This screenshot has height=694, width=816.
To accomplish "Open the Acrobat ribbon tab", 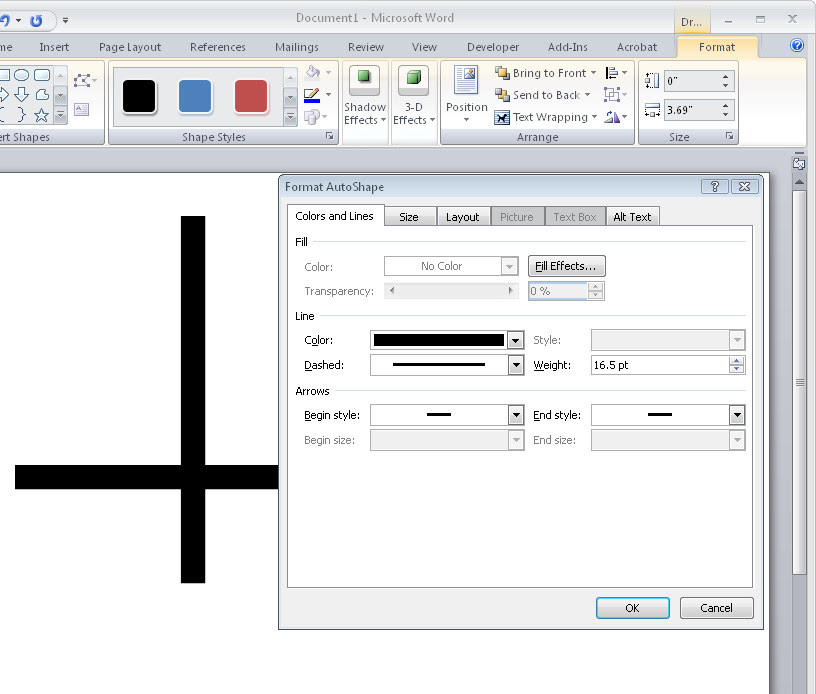I will tap(637, 47).
